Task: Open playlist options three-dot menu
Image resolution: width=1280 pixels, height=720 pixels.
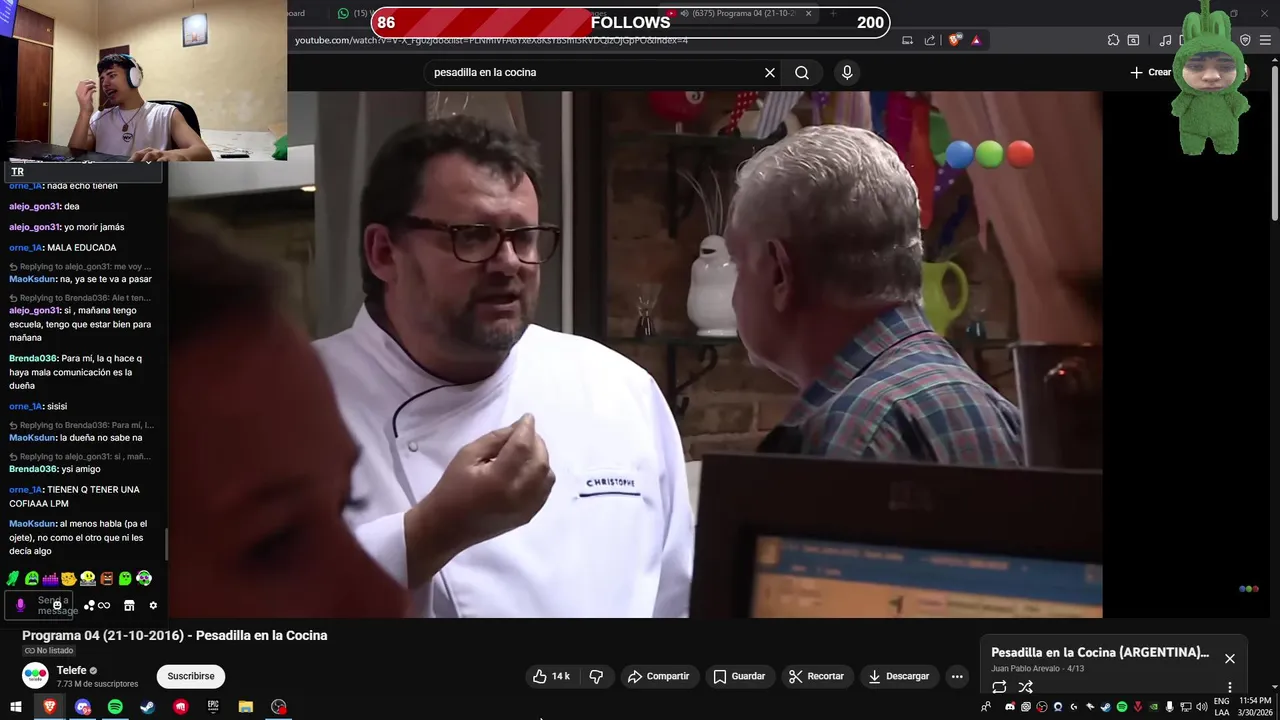Action: [x=1229, y=687]
